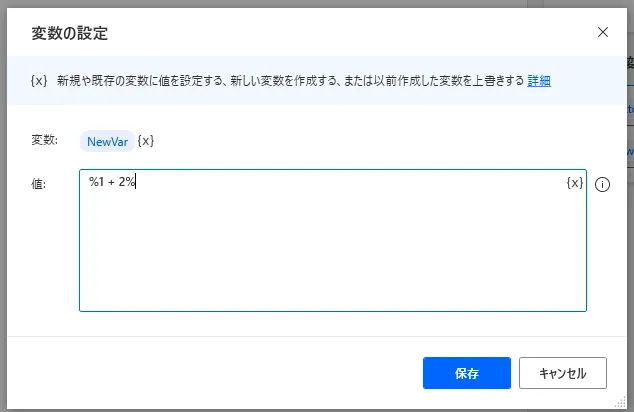Place cursor in the %1 + 2% text

pos(112,182)
